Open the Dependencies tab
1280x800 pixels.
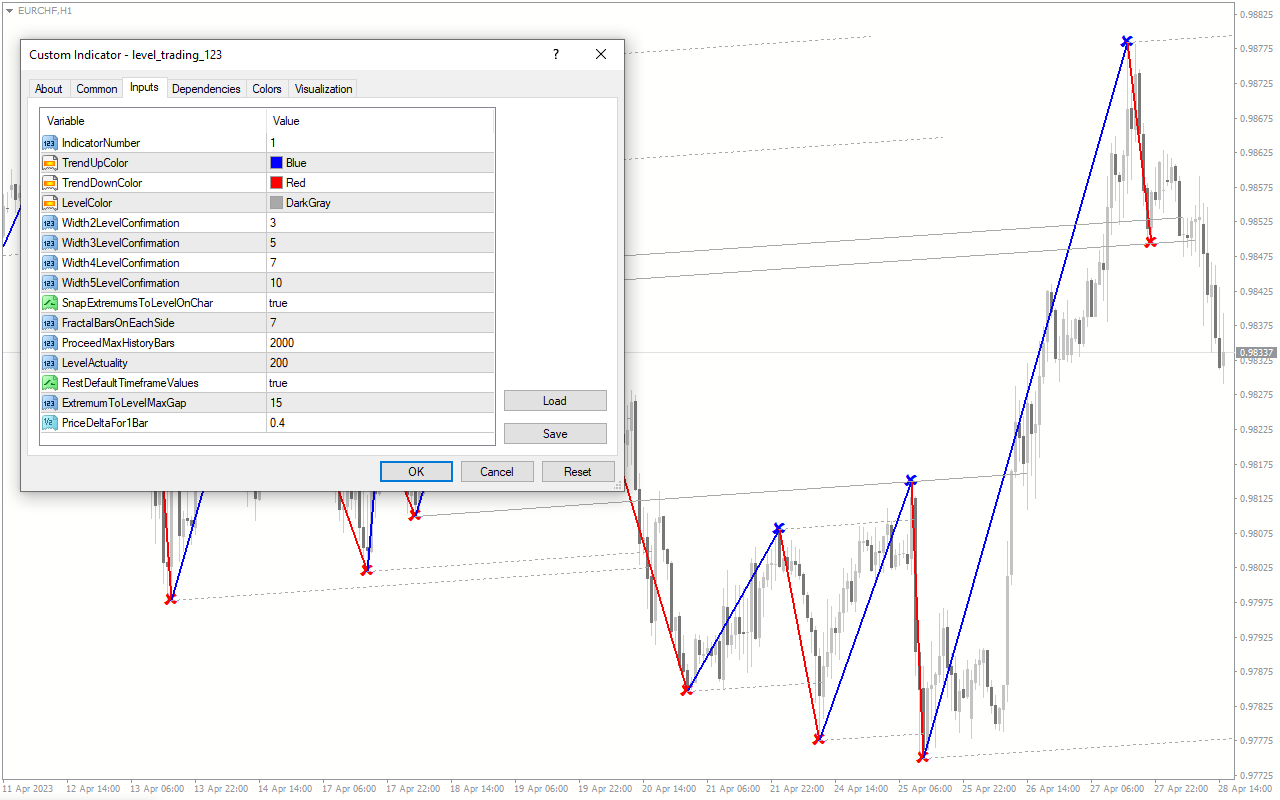pos(206,89)
